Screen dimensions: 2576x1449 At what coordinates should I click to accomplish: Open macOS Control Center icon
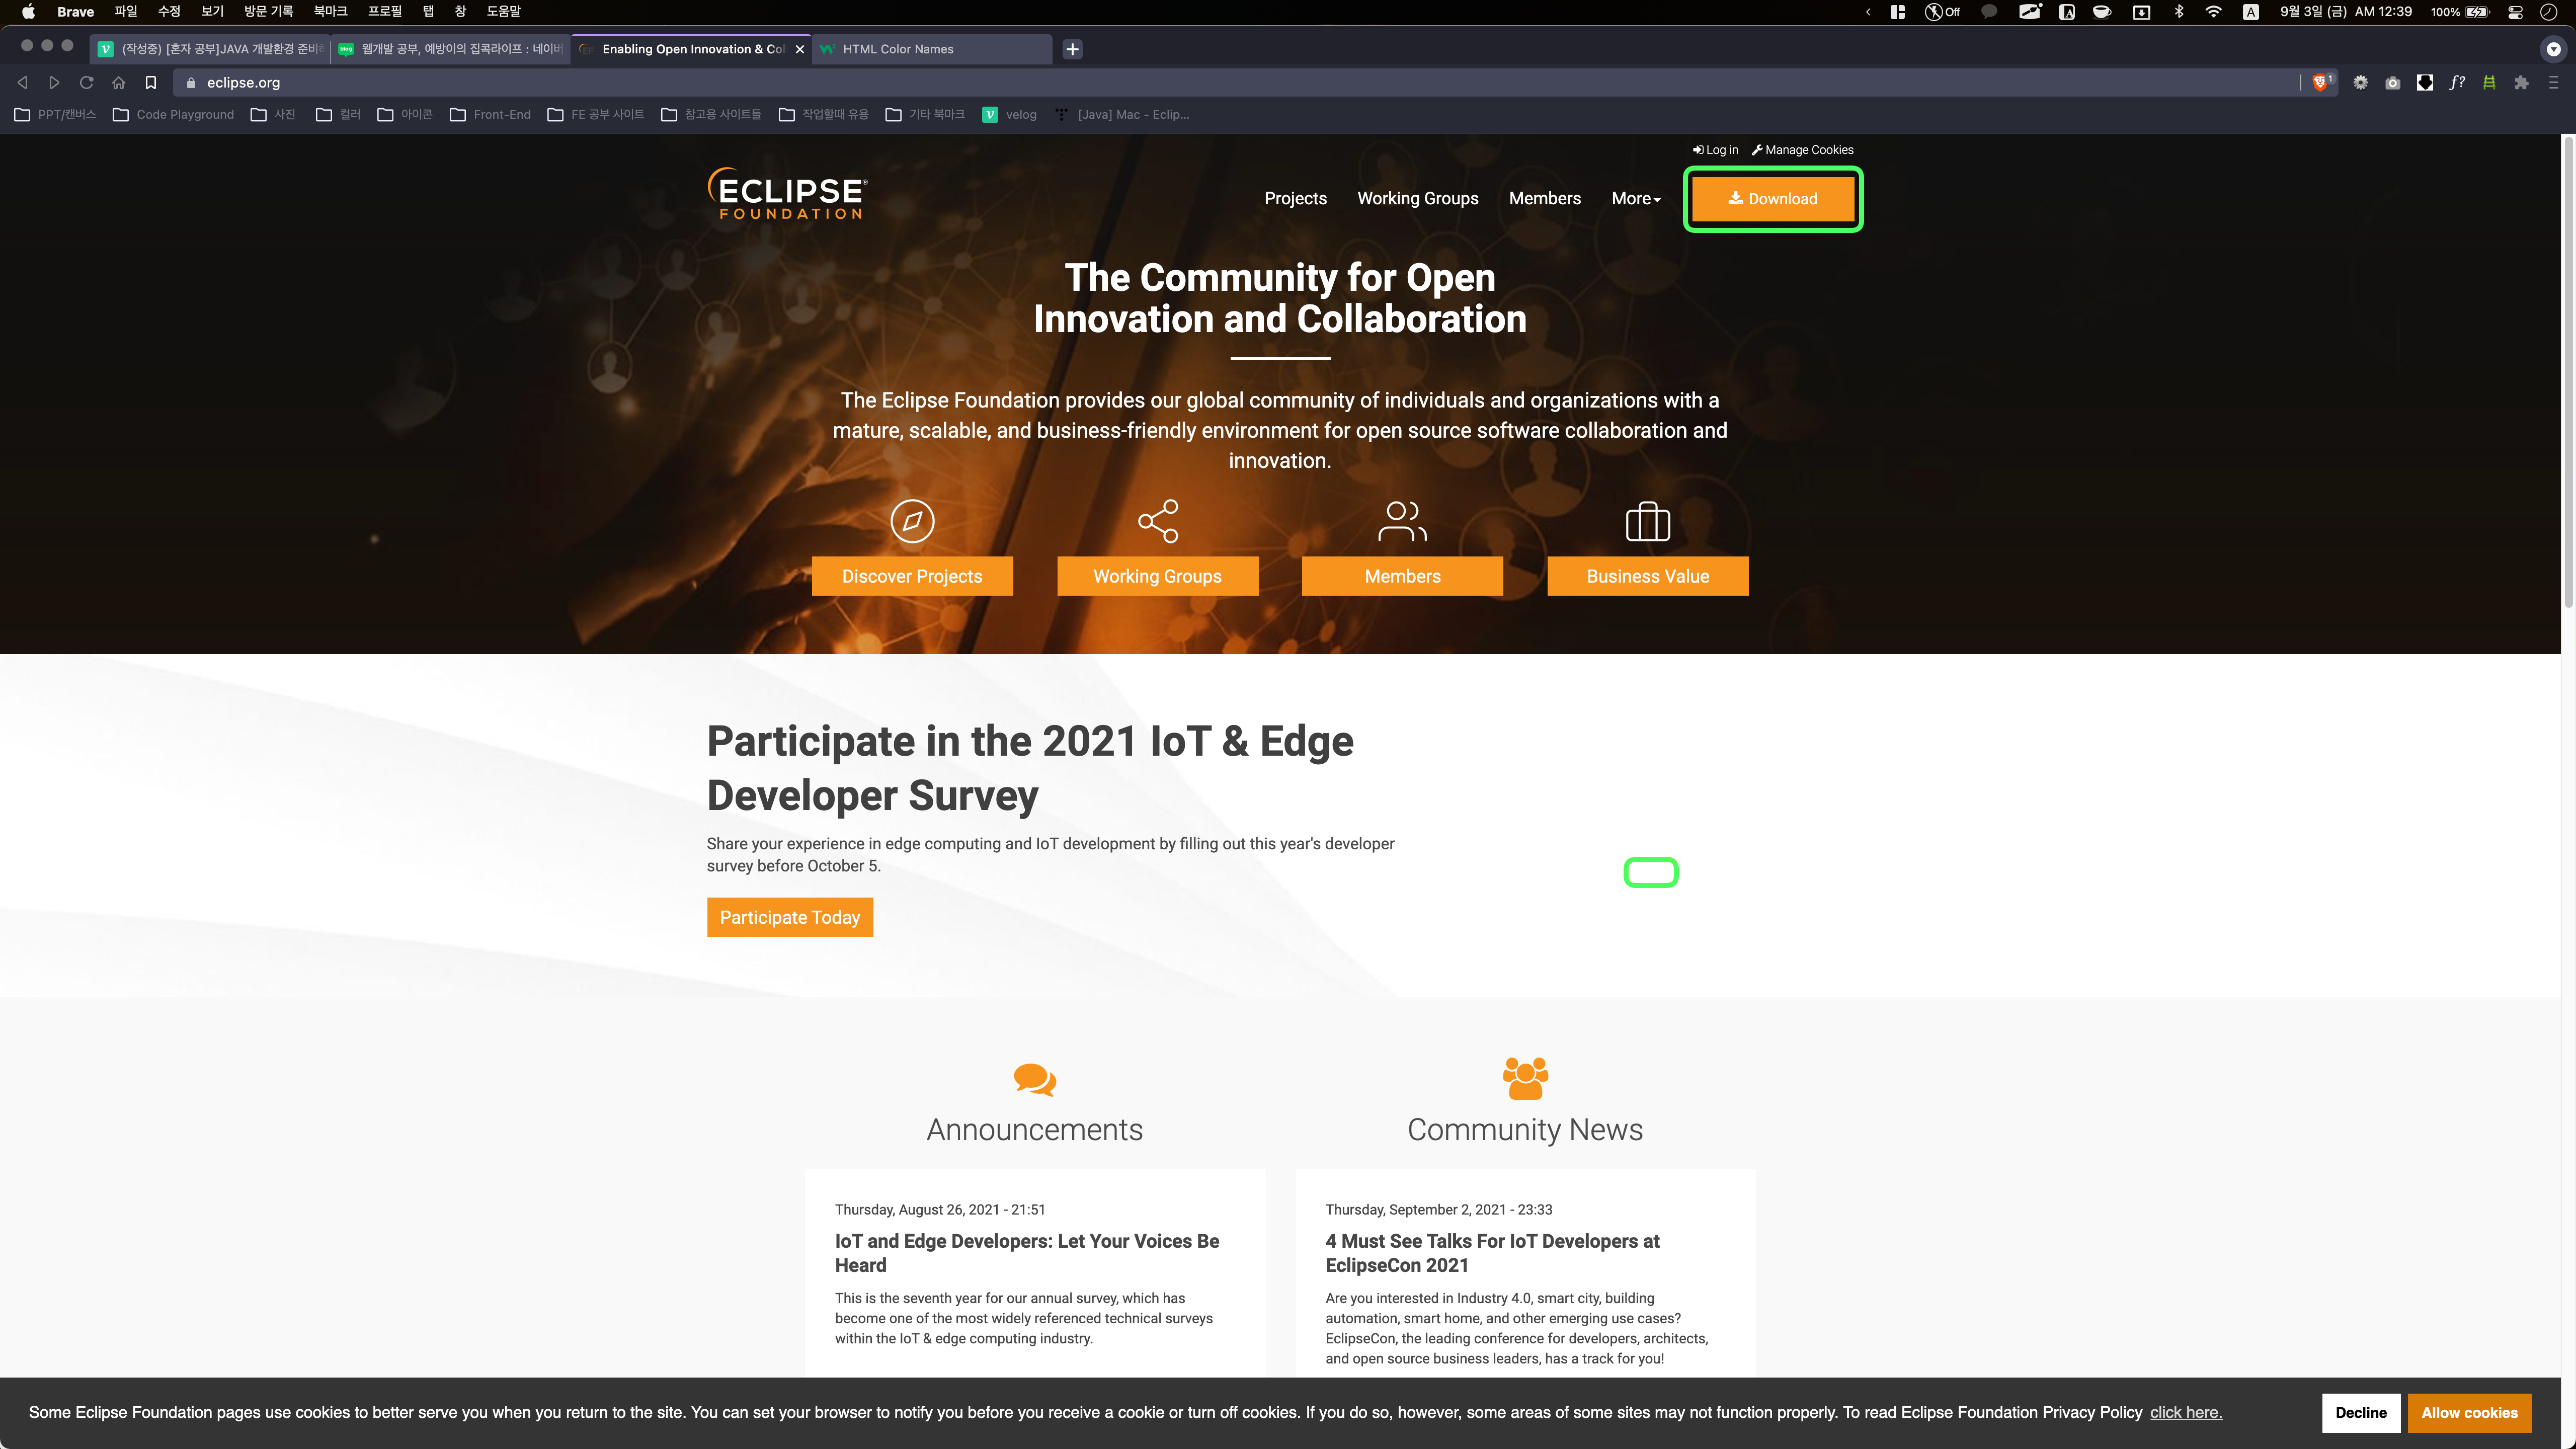pyautogui.click(x=2515, y=12)
